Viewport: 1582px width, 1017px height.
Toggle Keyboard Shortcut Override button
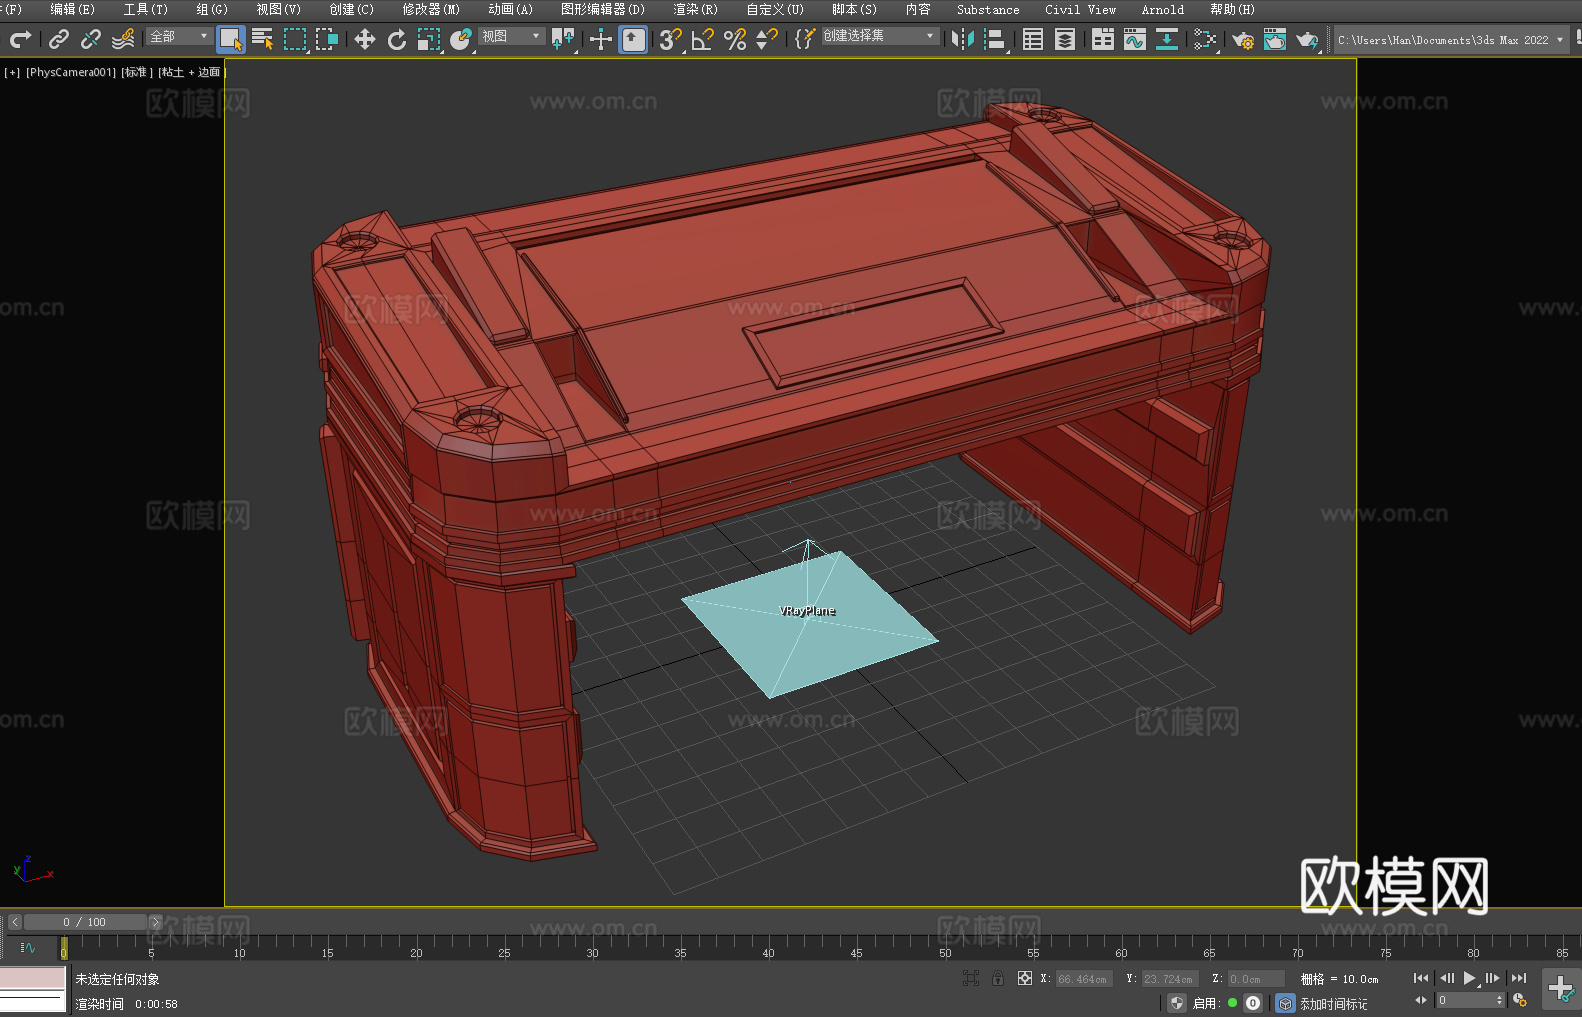[633, 39]
